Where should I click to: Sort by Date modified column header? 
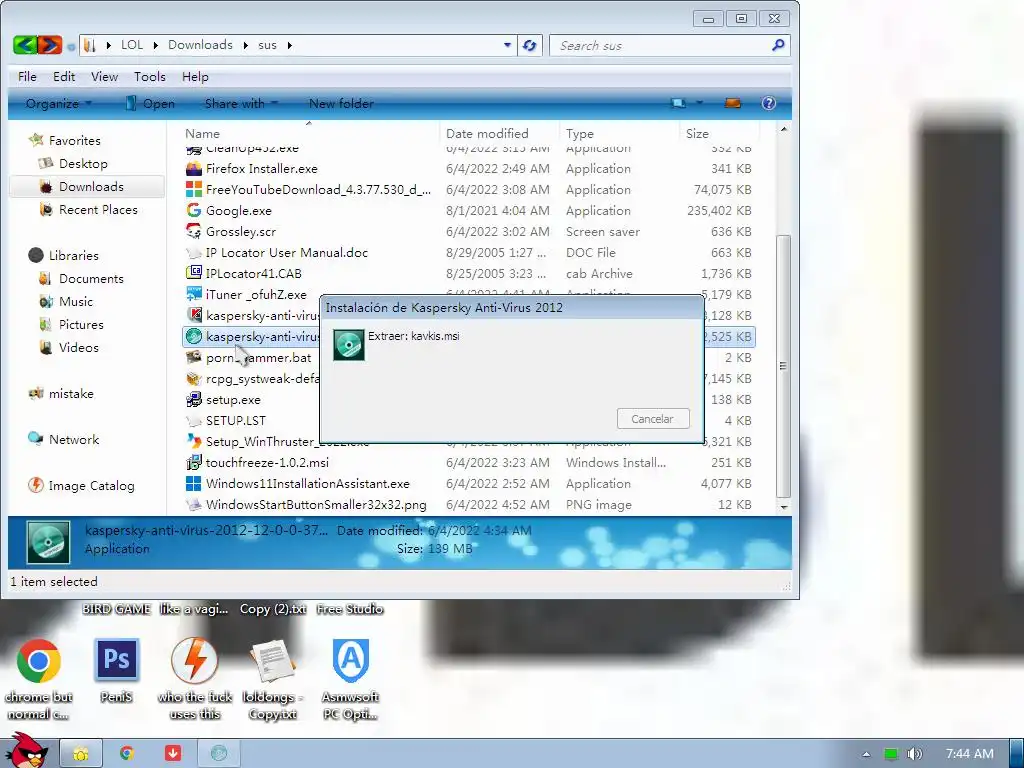500,133
